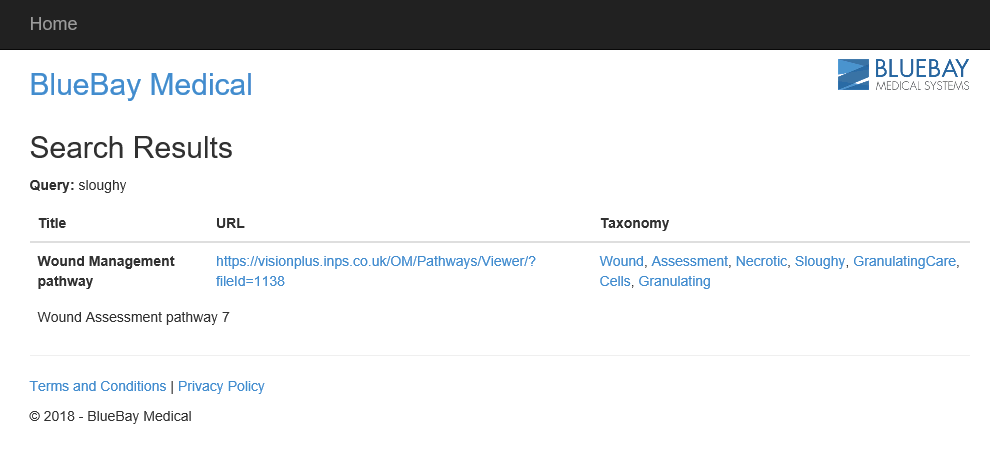Click the Granulating taxonomy tag
This screenshot has width=990, height=449.
point(674,281)
